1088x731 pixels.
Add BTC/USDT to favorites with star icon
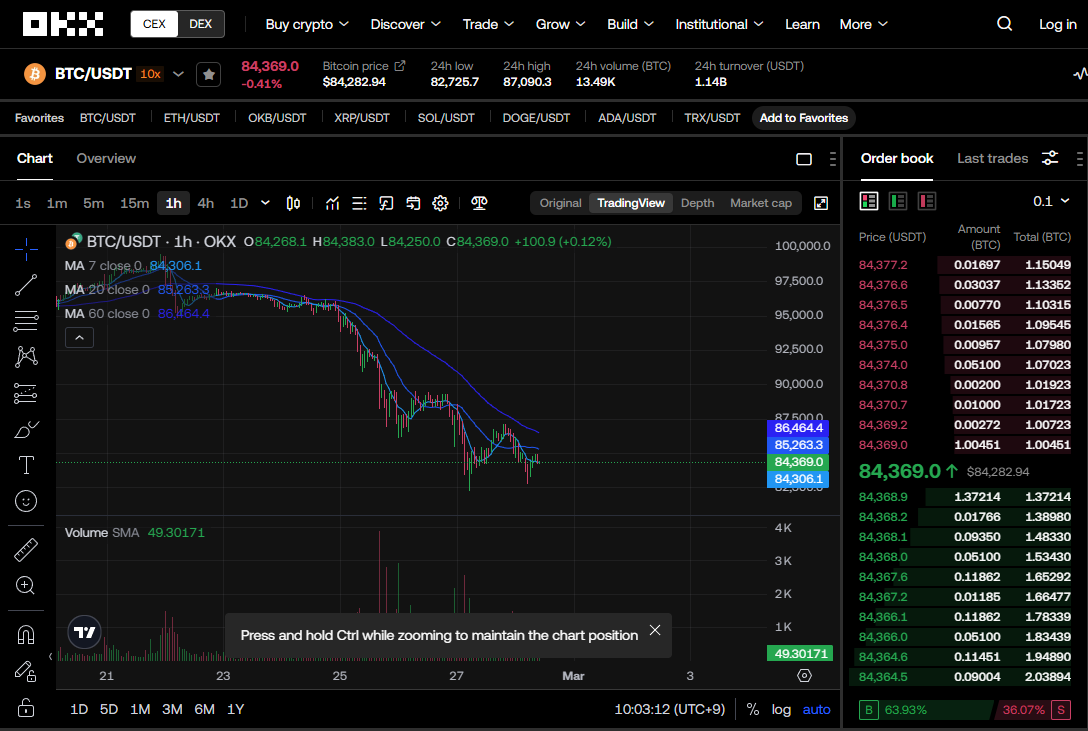208,74
